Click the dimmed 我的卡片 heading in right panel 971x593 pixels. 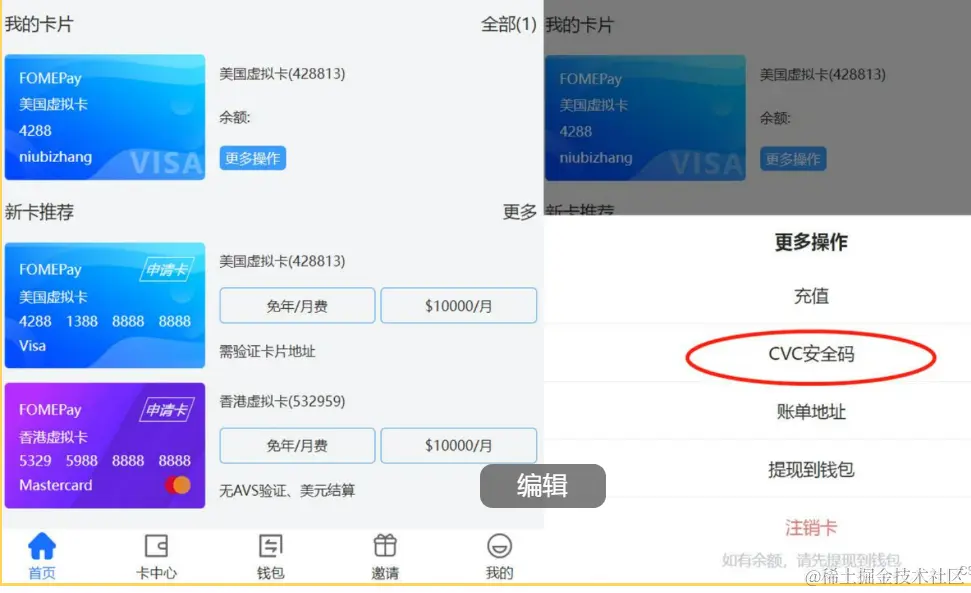click(x=580, y=25)
